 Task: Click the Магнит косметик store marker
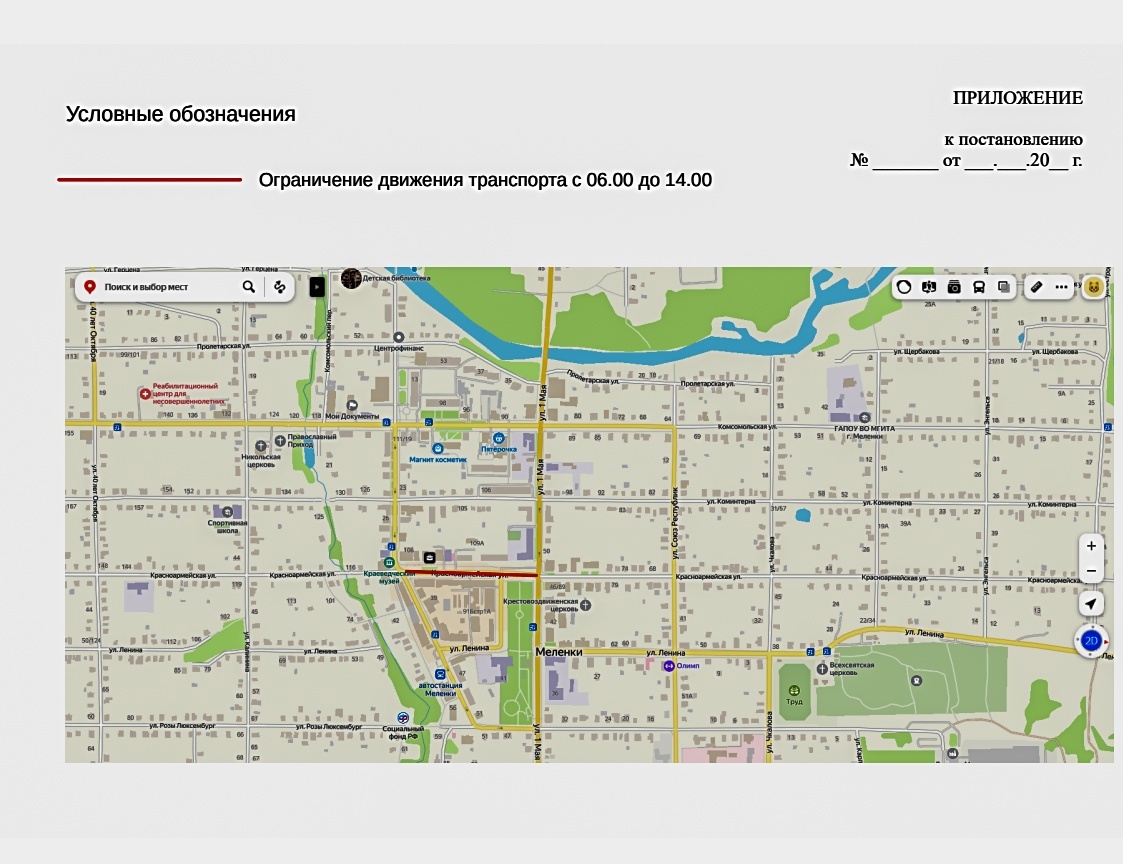(x=438, y=449)
